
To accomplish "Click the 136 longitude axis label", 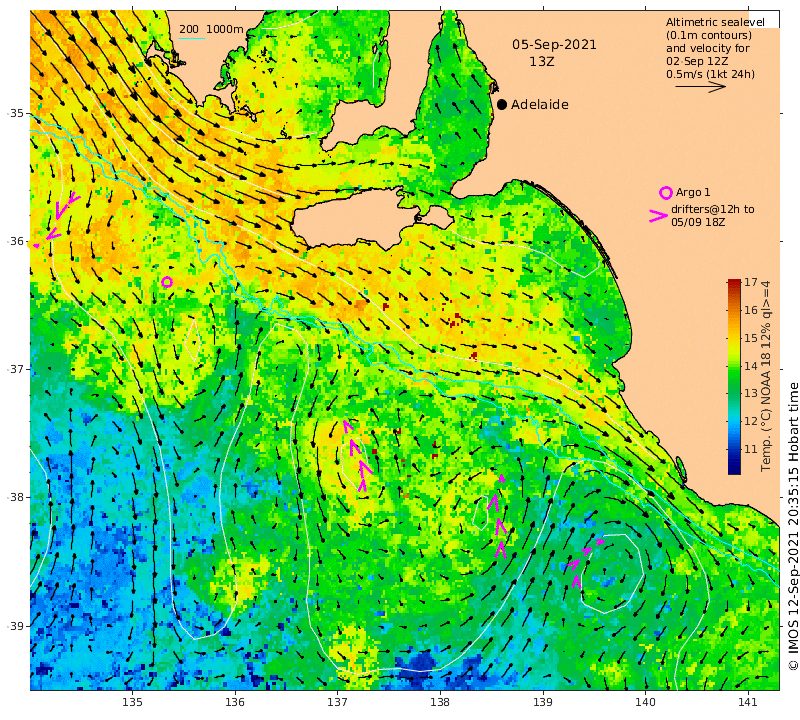I will pyautogui.click(x=235, y=702).
